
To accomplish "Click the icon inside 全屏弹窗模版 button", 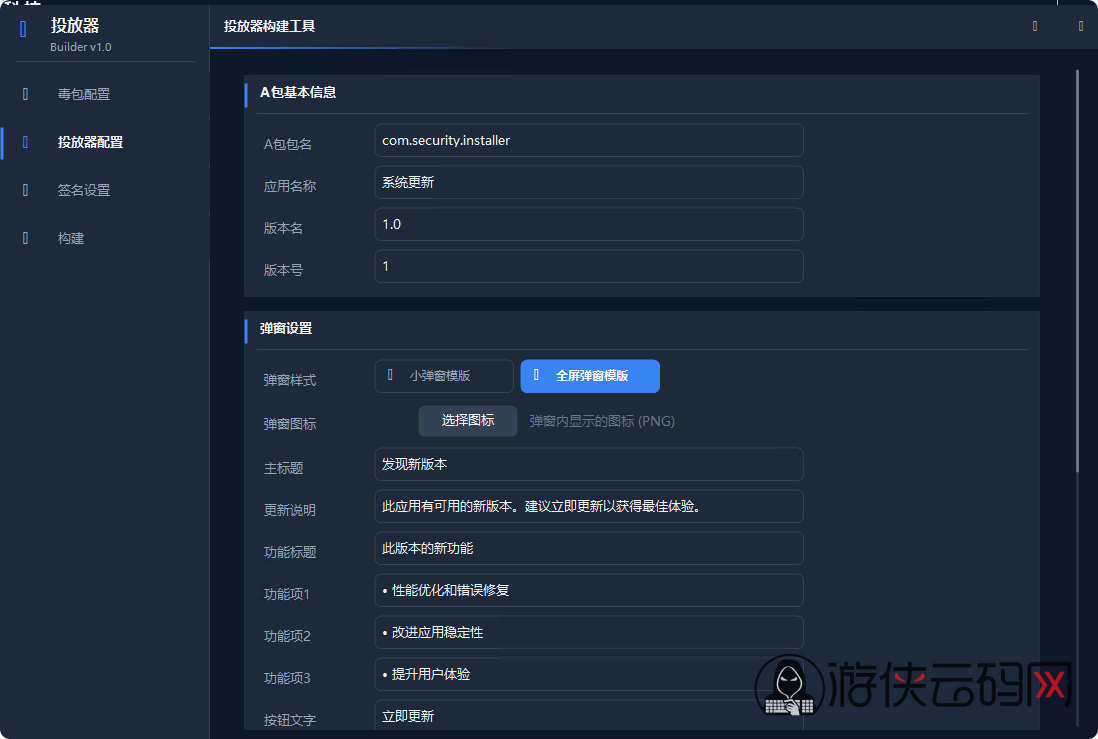I will [x=537, y=375].
